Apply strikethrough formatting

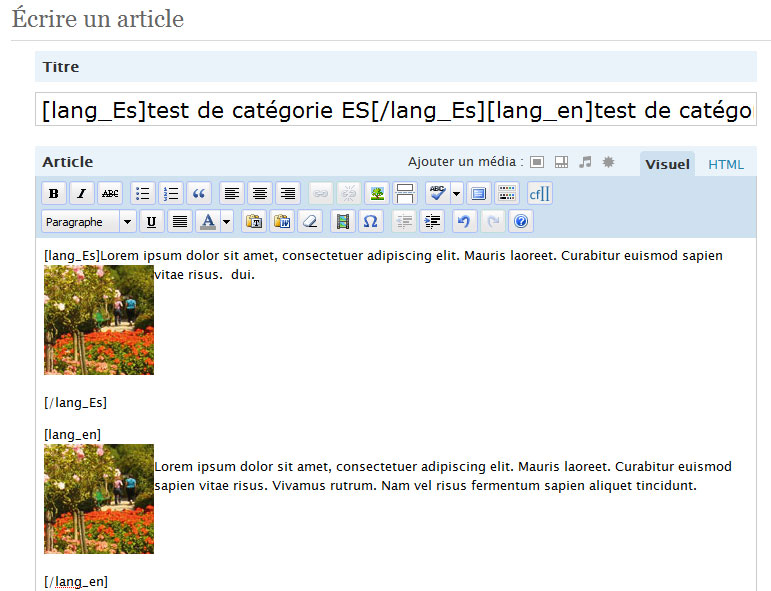click(x=110, y=194)
